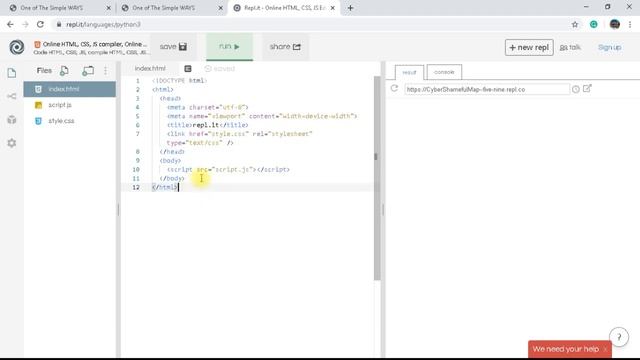Screen dimensions: 640x360
Task: Click the index.html editor tab
Action: click(x=150, y=68)
